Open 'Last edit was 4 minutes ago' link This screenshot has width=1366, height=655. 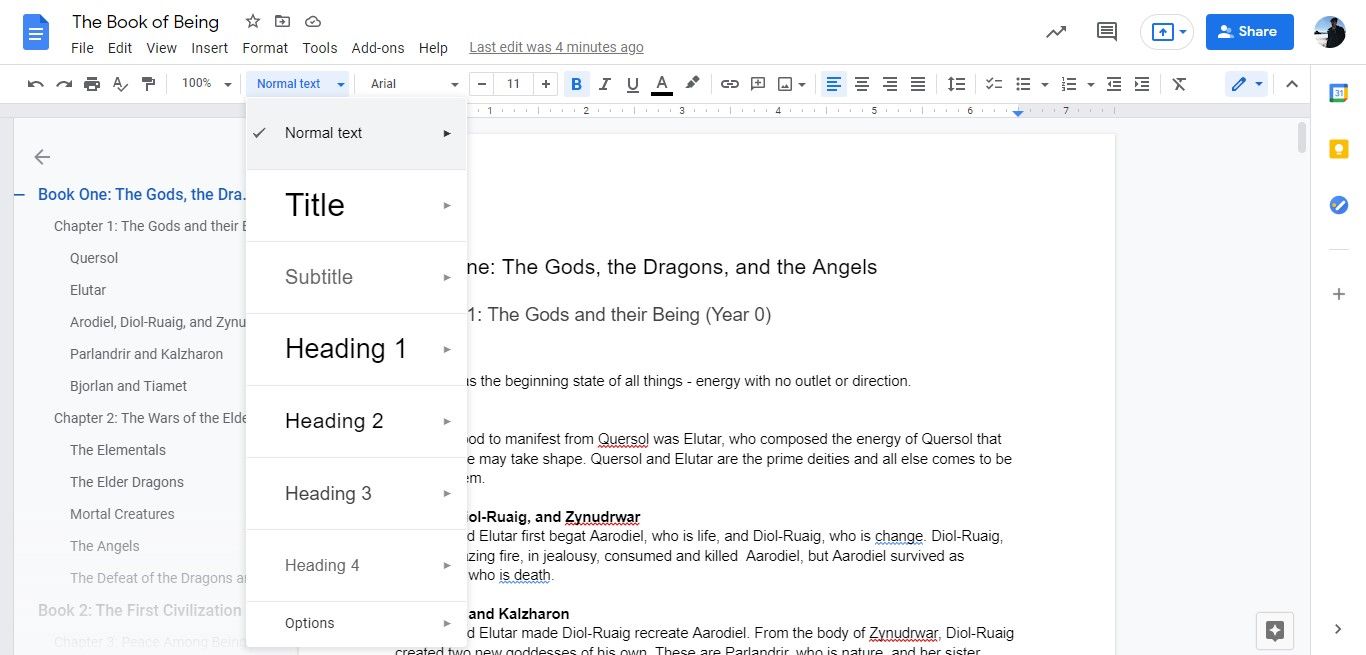click(556, 47)
